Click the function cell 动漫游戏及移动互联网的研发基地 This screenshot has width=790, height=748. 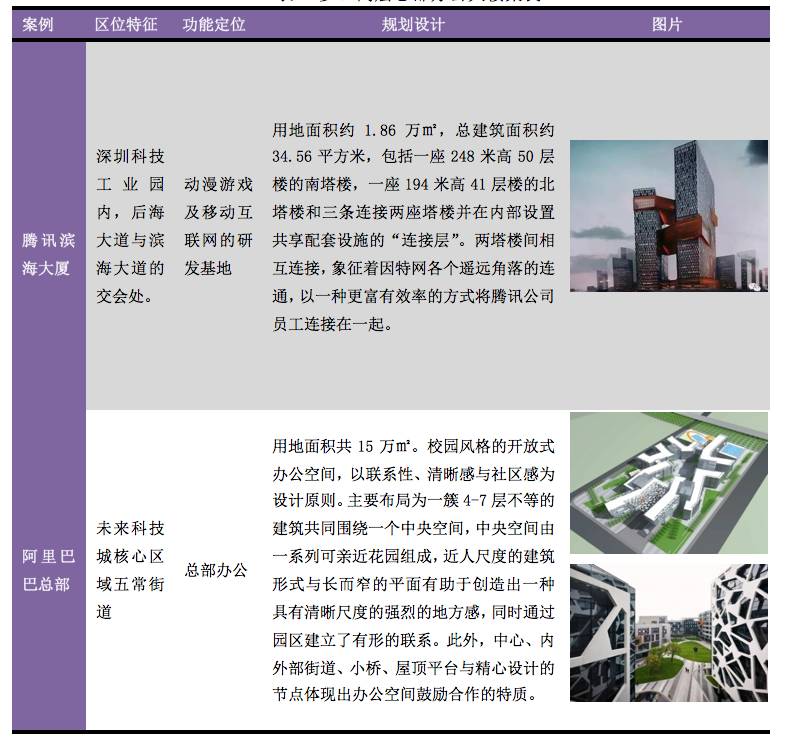pyautogui.click(x=218, y=226)
